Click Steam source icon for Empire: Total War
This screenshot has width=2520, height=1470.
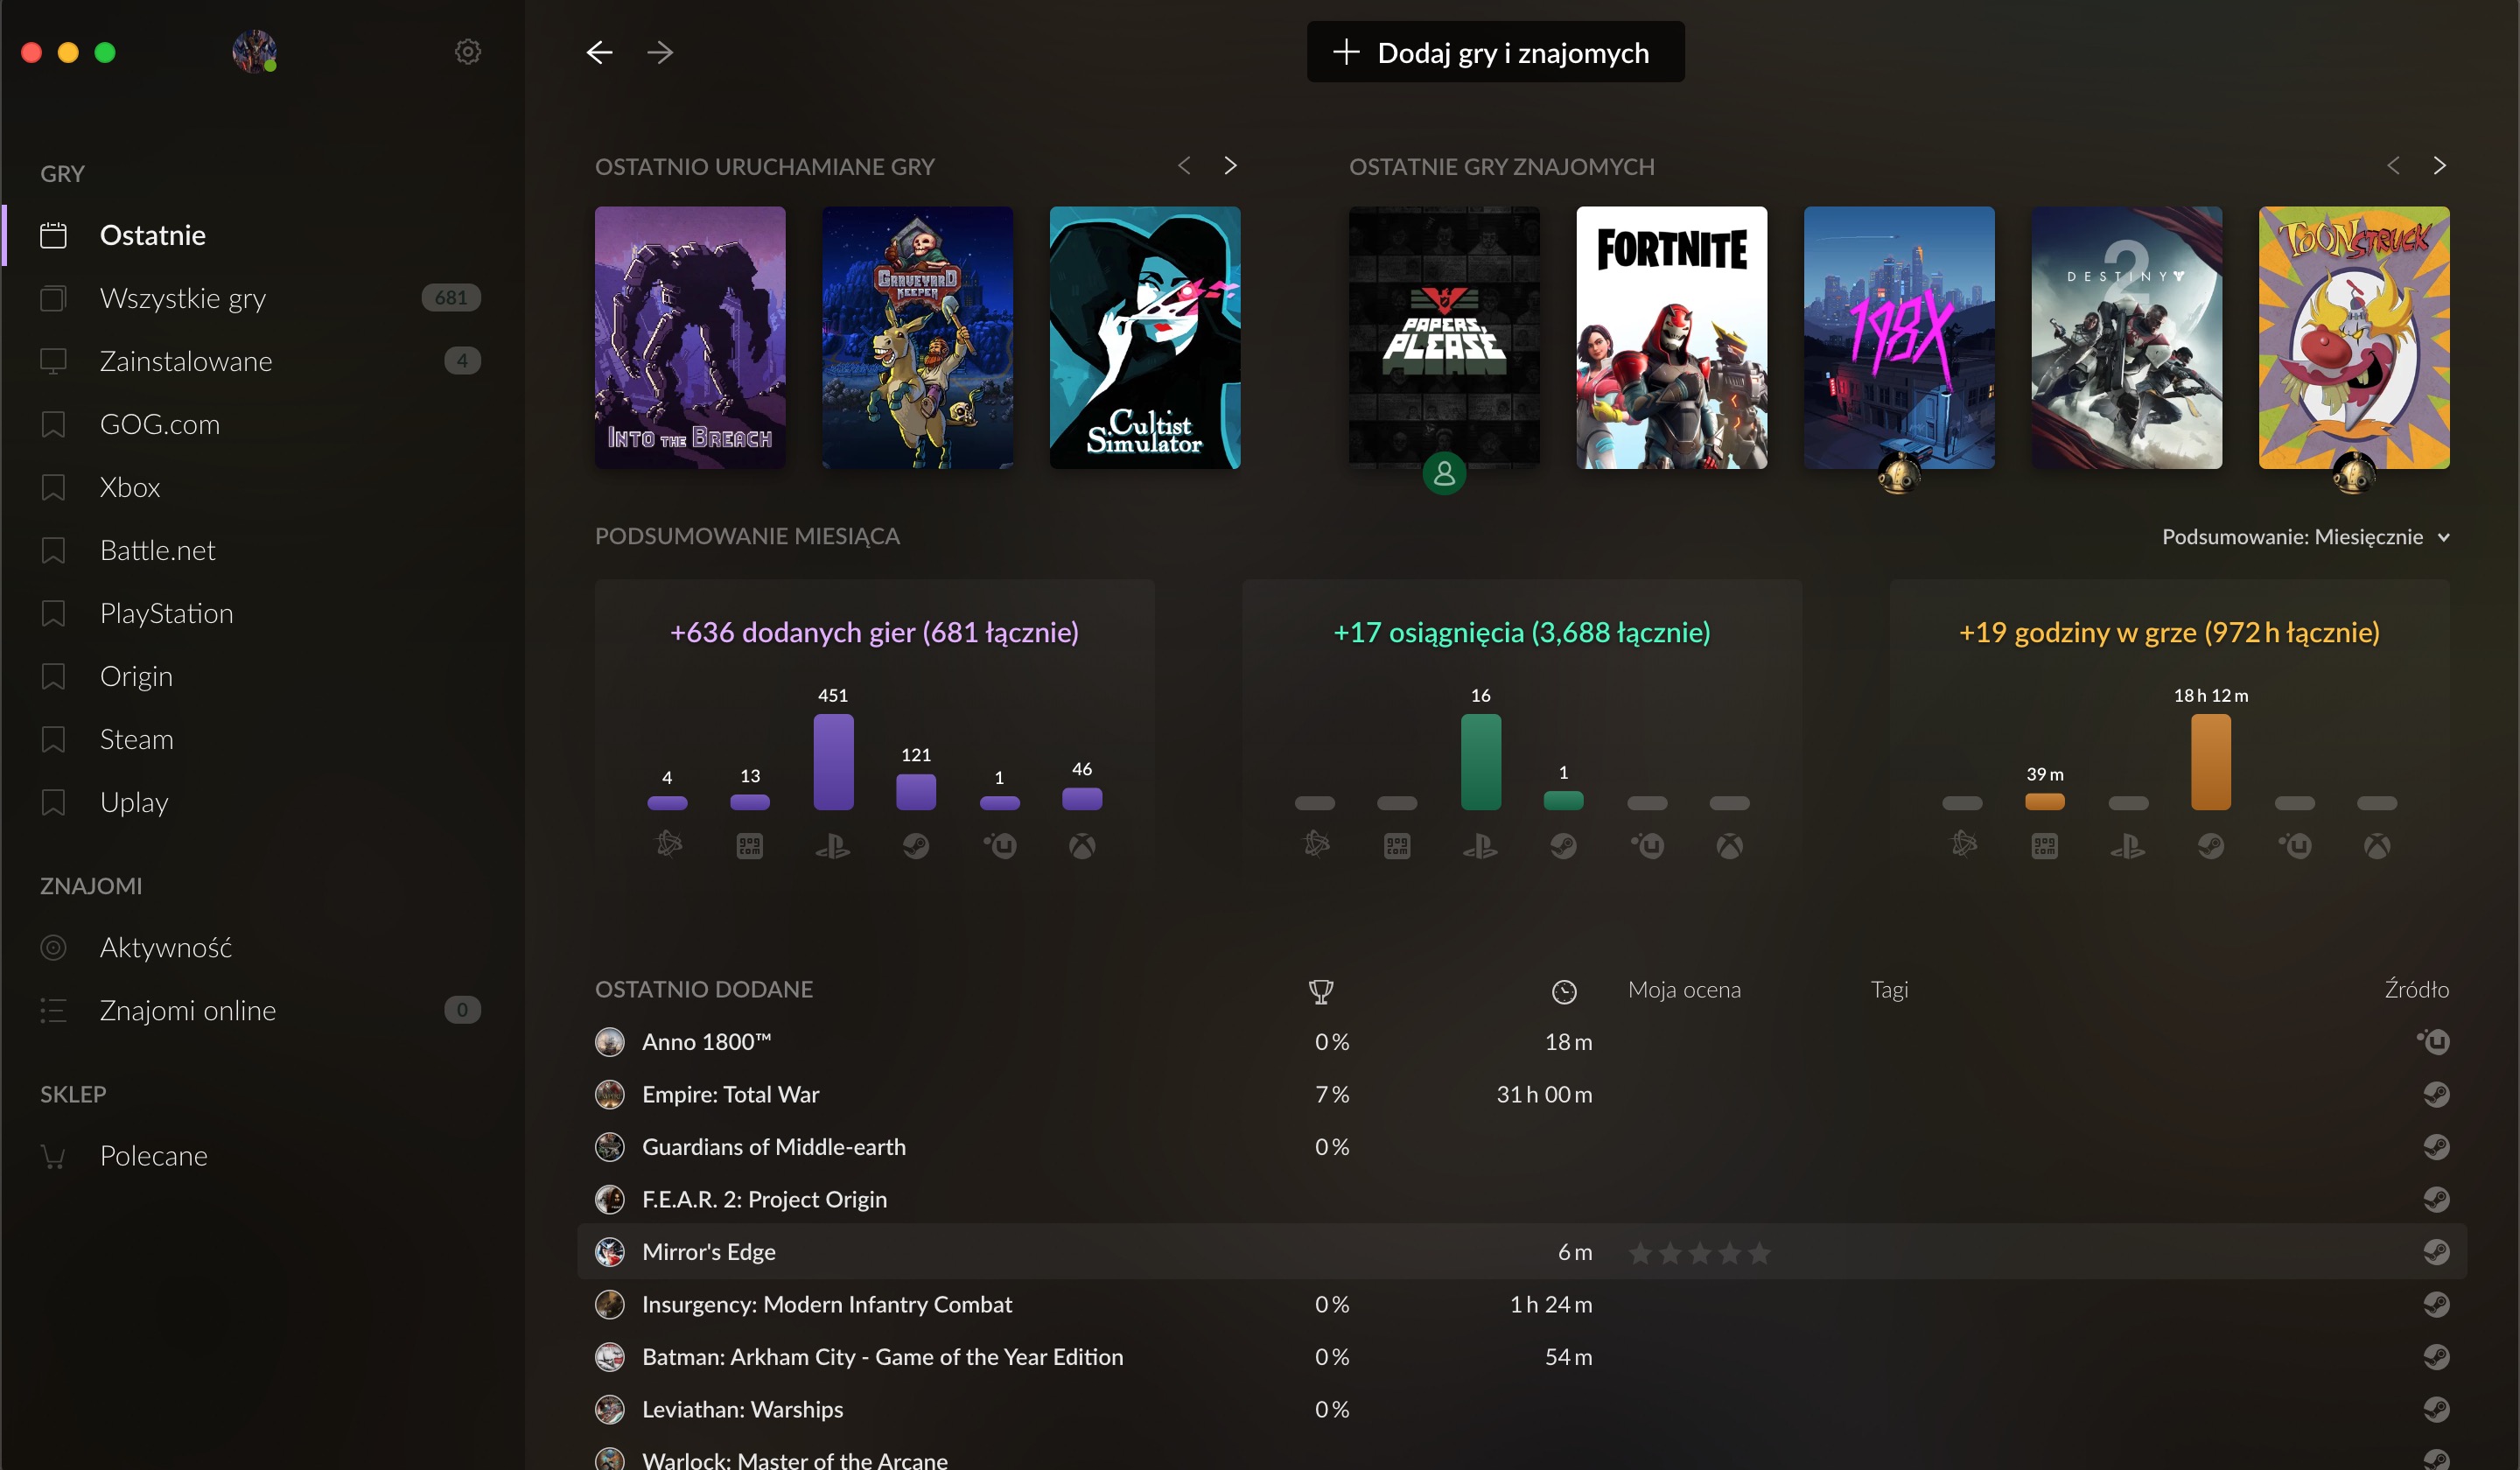tap(2436, 1094)
